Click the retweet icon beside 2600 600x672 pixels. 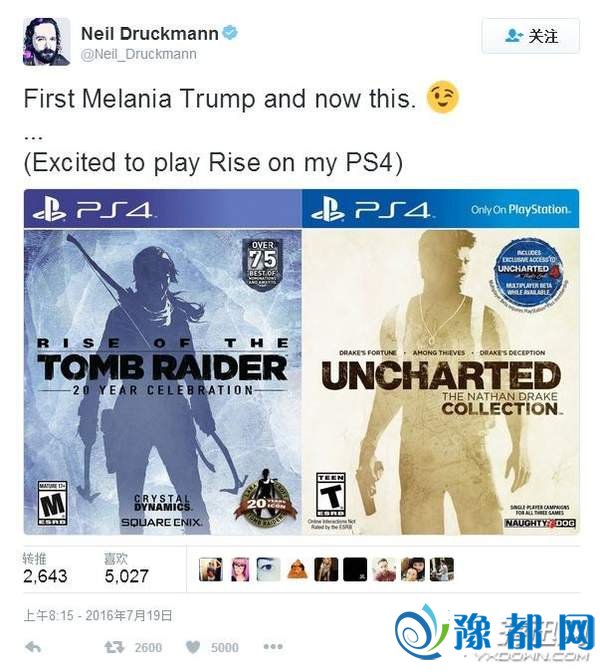pyautogui.click(x=114, y=647)
